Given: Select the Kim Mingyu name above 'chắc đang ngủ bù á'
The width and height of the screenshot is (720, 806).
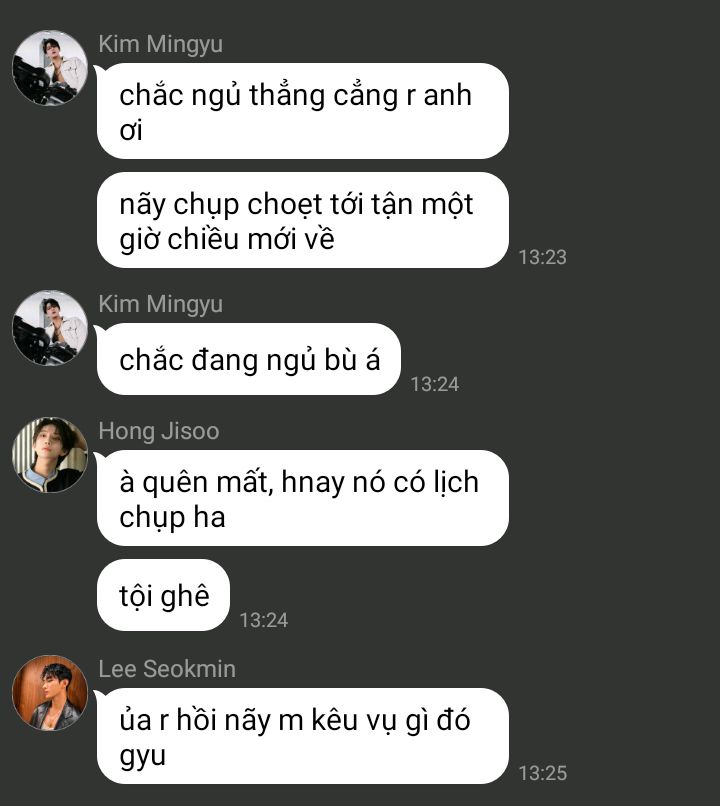Looking at the screenshot, I should [160, 305].
